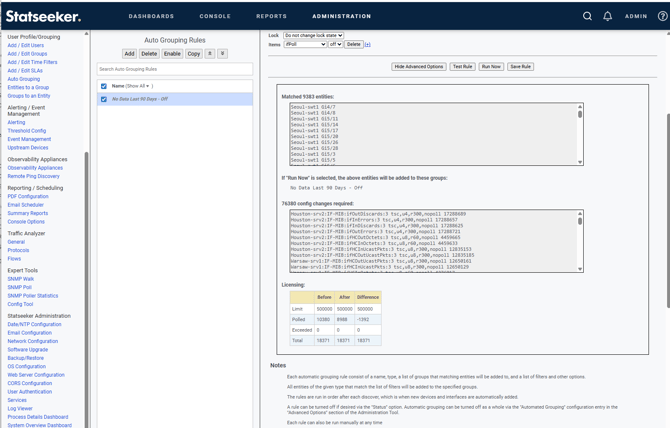Open the Console menu
The width and height of the screenshot is (670, 428).
[x=215, y=16]
